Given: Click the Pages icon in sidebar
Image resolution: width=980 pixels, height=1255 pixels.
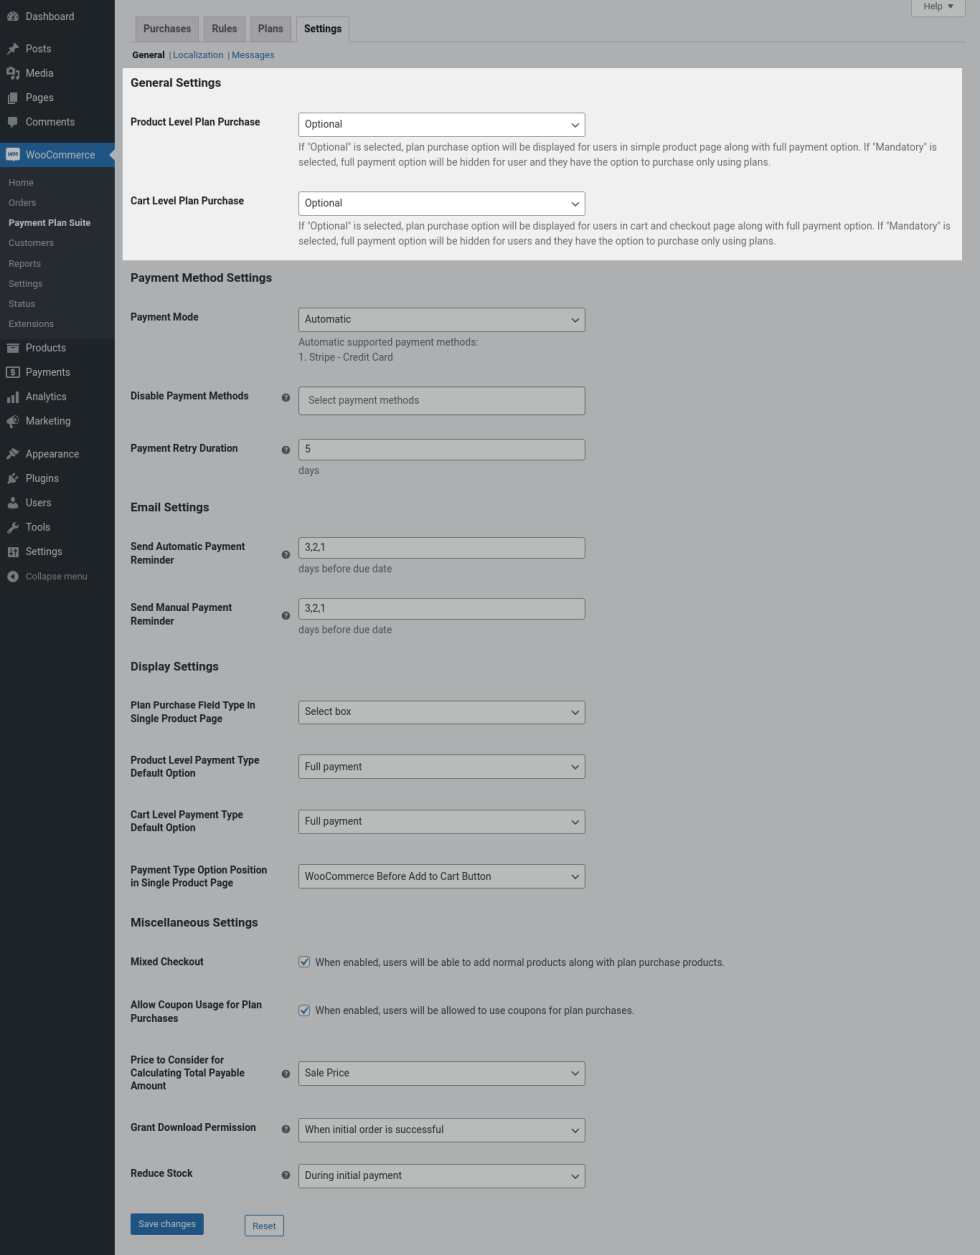Looking at the screenshot, I should [13, 98].
